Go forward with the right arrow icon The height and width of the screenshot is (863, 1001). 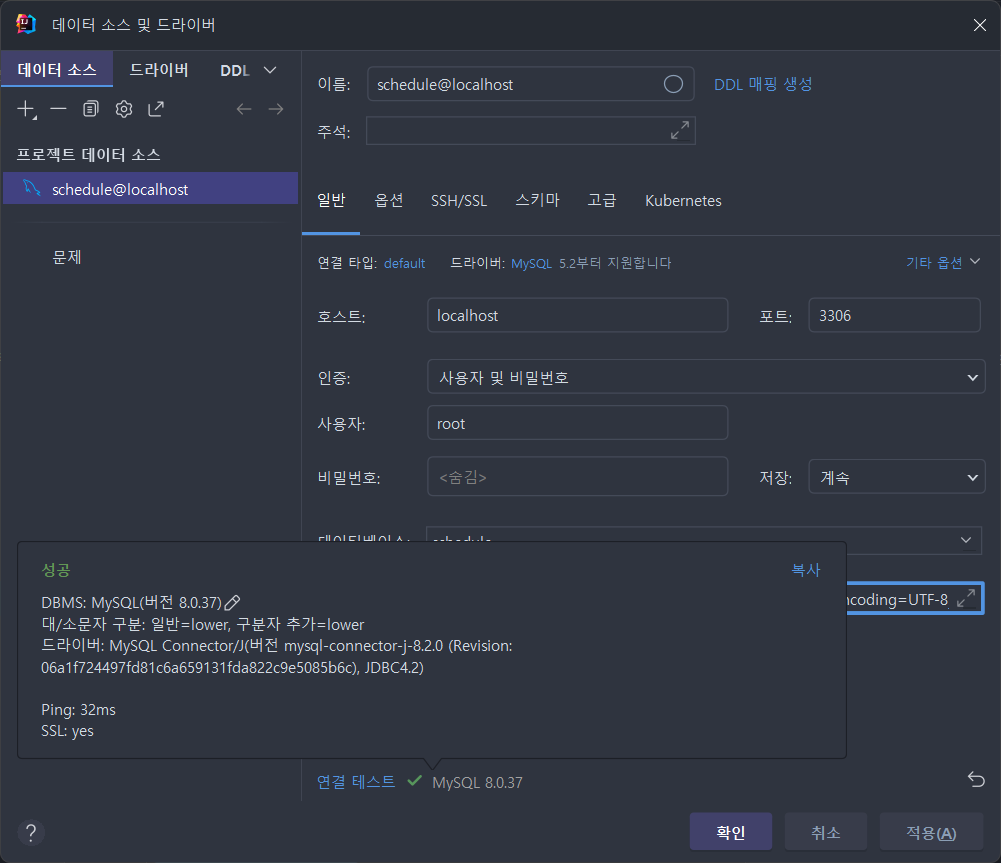click(276, 109)
